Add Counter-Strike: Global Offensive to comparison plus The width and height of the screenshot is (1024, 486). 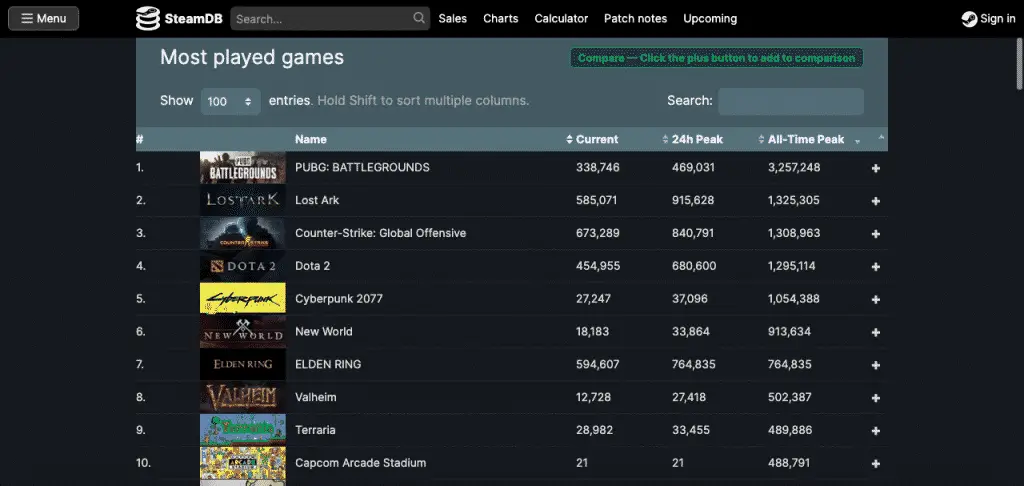coord(876,234)
